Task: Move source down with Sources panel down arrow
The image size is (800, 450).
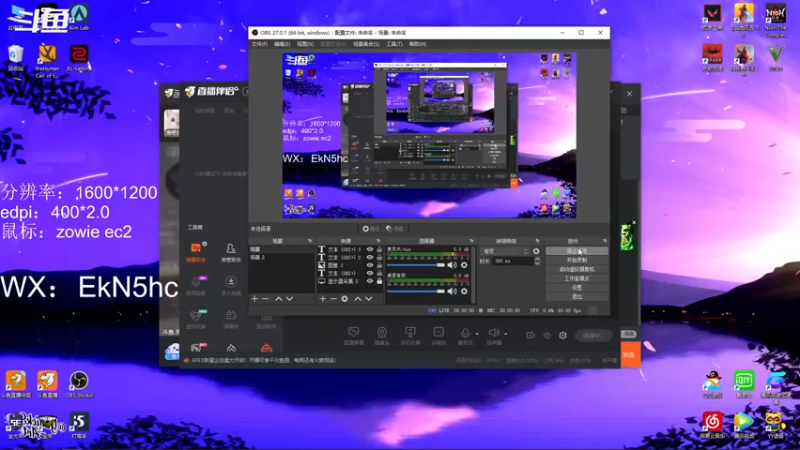Action: (x=368, y=299)
